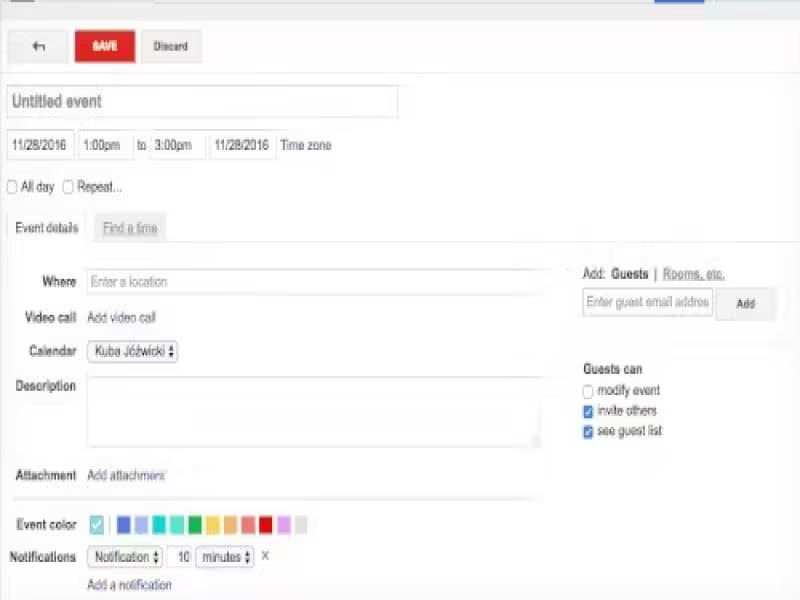This screenshot has height=600, width=800.
Task: Switch to the Find a time tab
Action: (130, 228)
